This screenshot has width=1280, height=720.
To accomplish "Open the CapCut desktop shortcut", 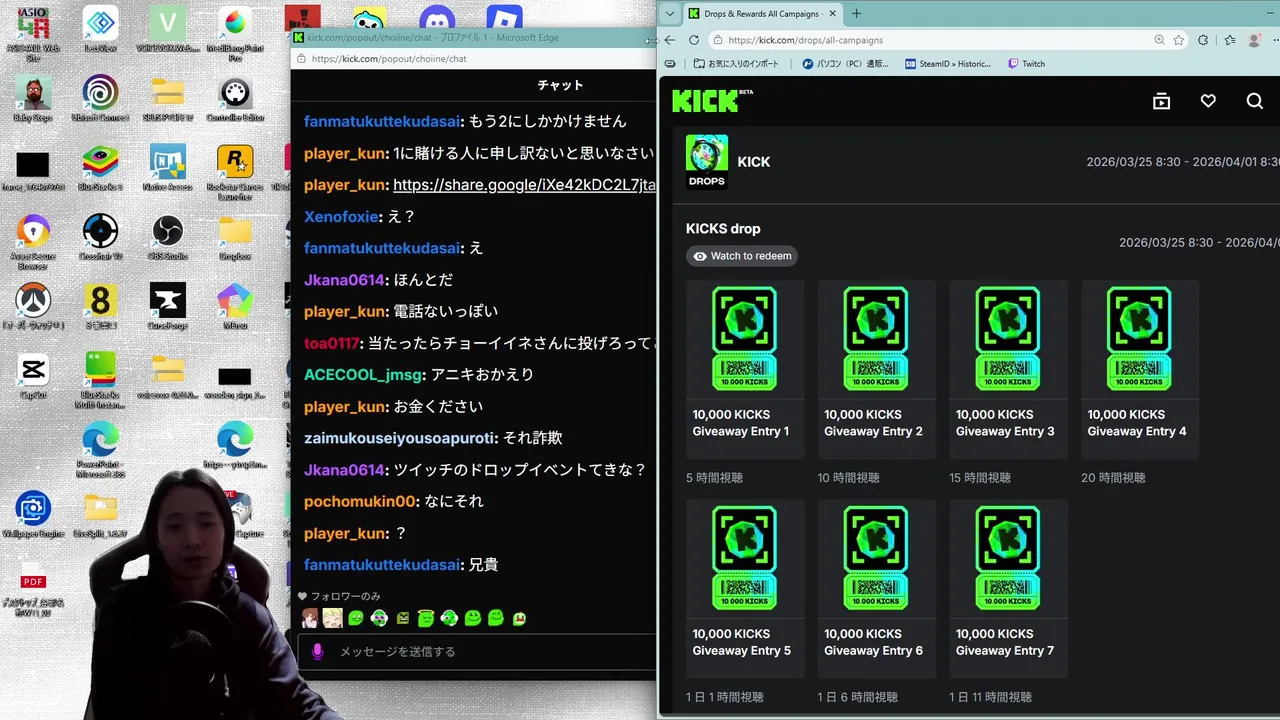I will 33,377.
